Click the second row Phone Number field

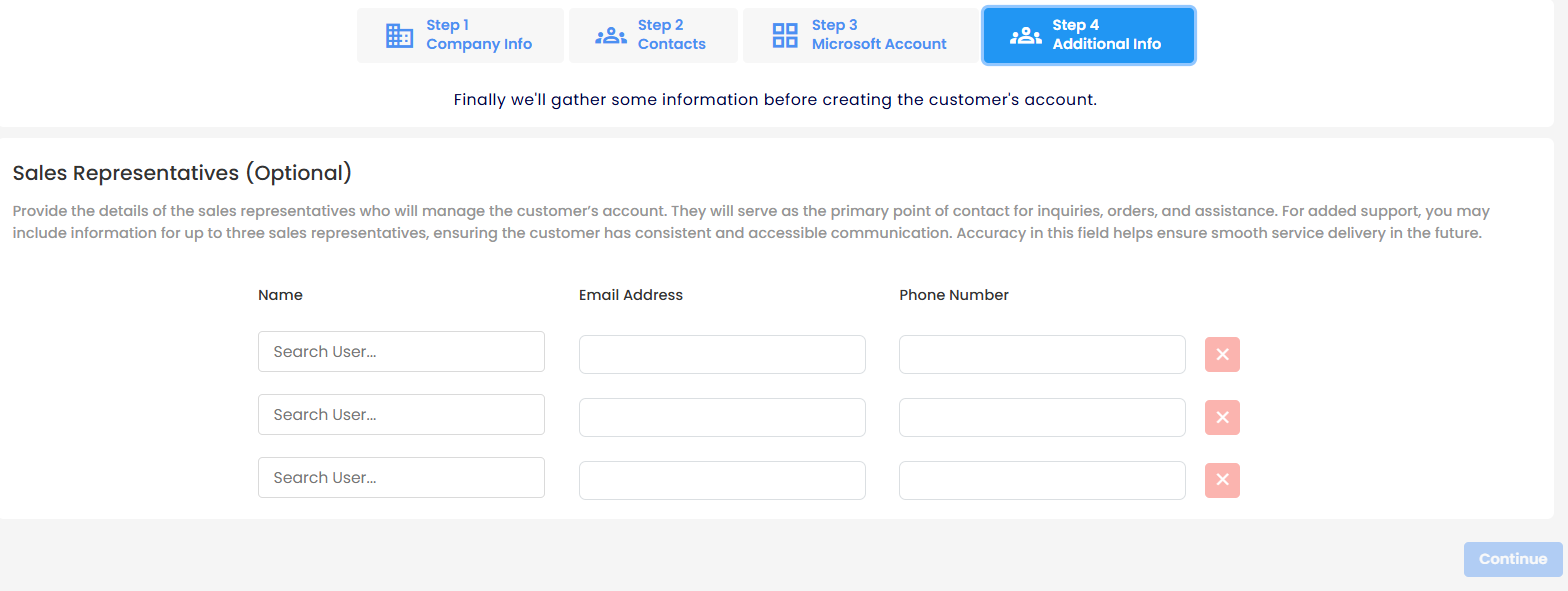click(1042, 418)
